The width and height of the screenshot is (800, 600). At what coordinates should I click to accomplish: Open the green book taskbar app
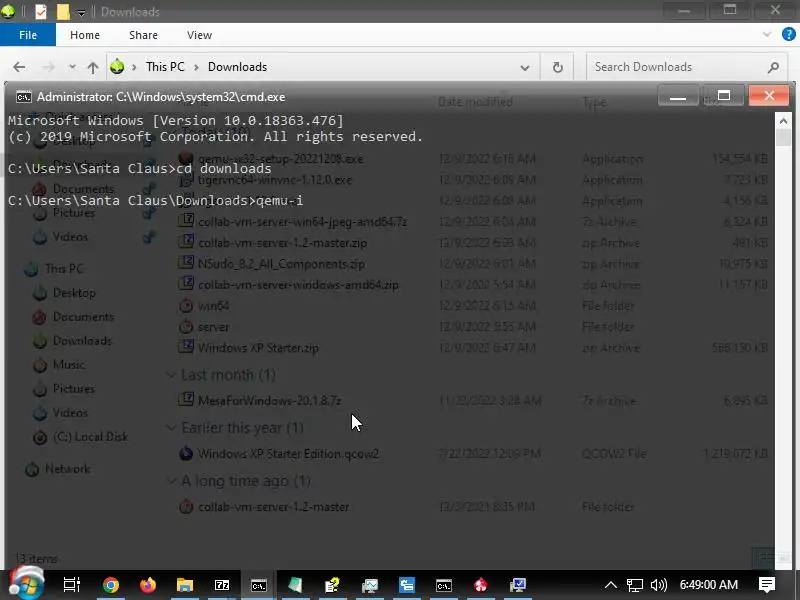[295, 585]
